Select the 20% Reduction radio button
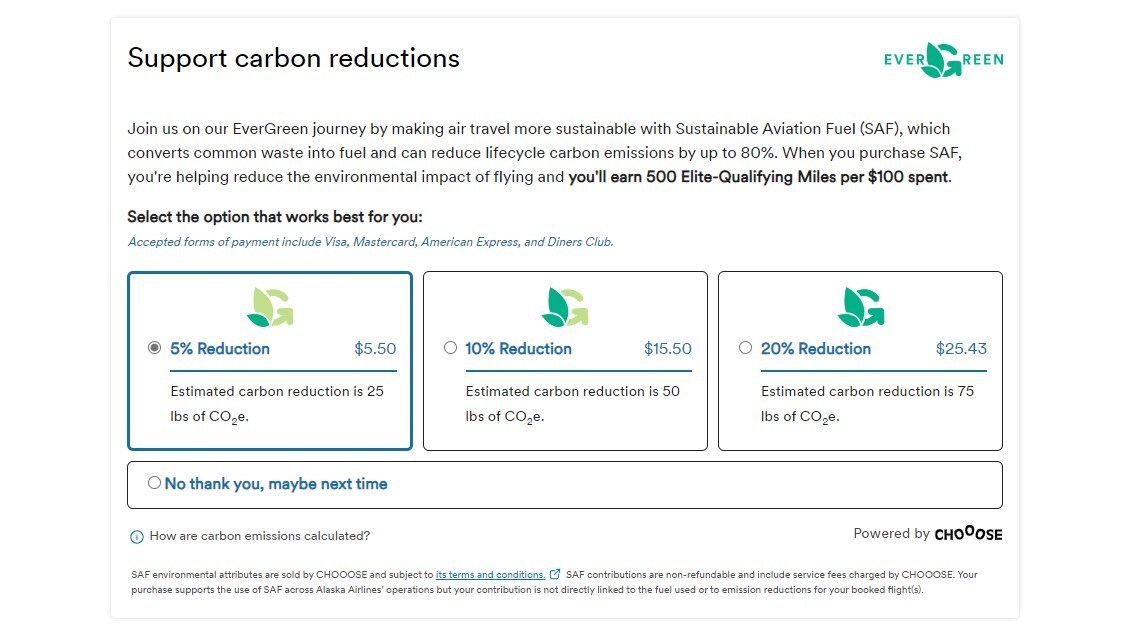This screenshot has height=636, width=1128. [745, 348]
